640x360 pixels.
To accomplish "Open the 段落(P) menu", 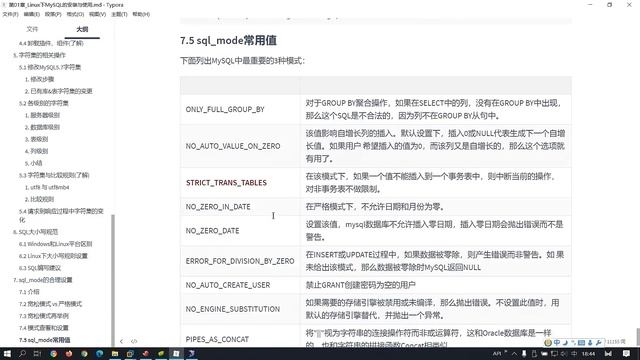I will (53, 14).
